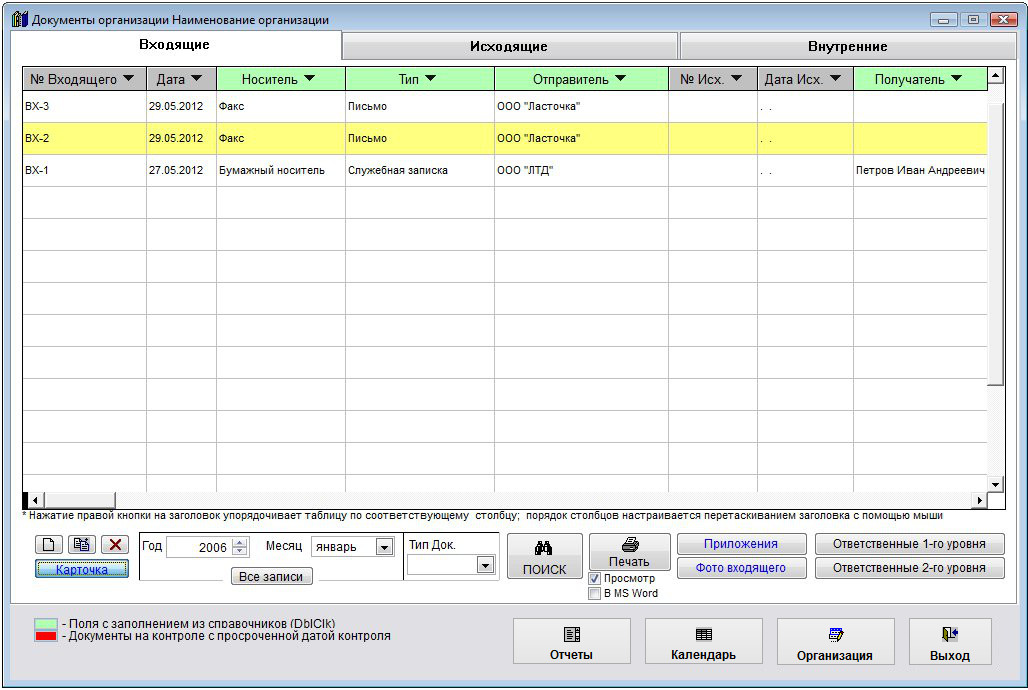The width and height of the screenshot is (1028, 690).
Task: Click the vertical scrollbar down arrow
Action: (x=996, y=485)
